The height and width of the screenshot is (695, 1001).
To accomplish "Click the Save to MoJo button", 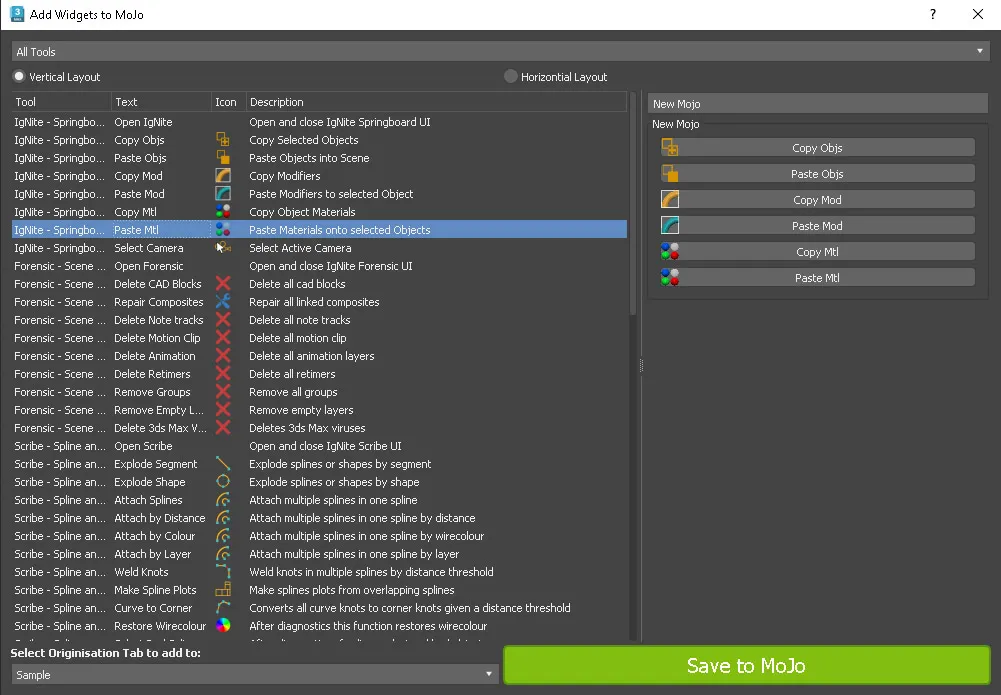I will 746,666.
